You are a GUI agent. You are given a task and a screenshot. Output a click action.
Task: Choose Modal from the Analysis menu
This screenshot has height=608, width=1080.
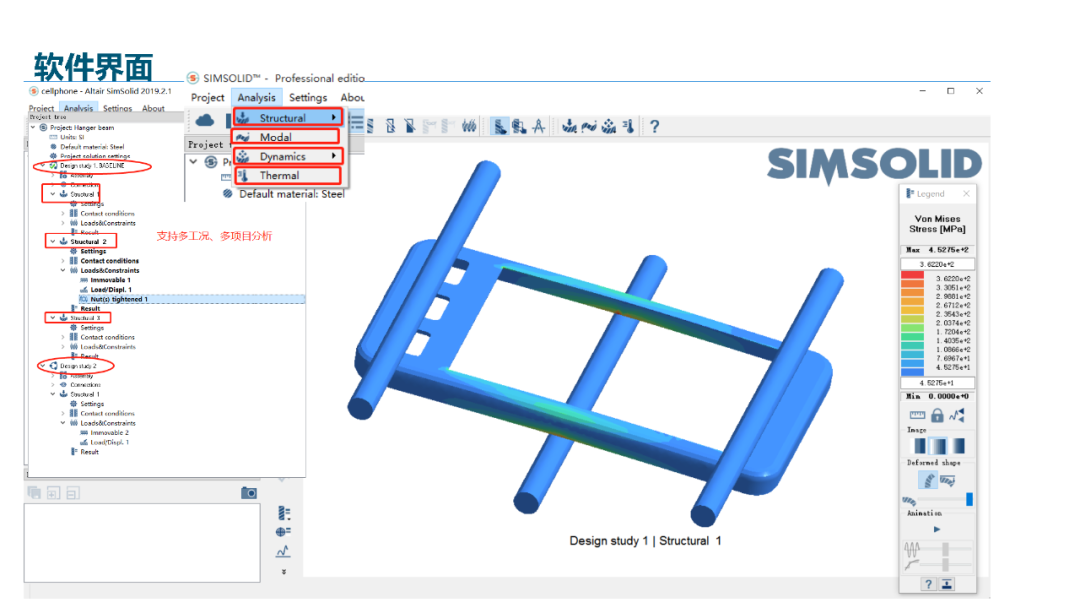[287, 137]
